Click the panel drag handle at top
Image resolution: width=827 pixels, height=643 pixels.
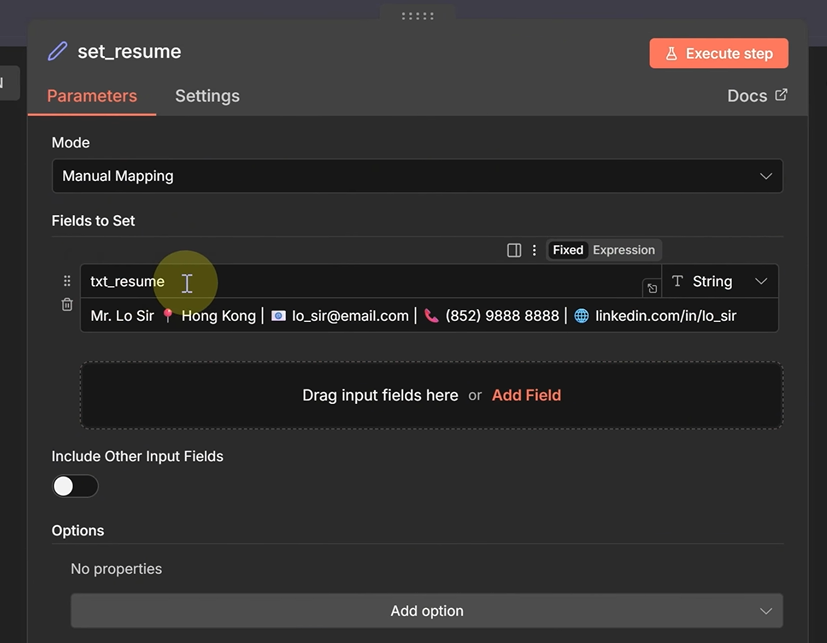pyautogui.click(x=417, y=16)
